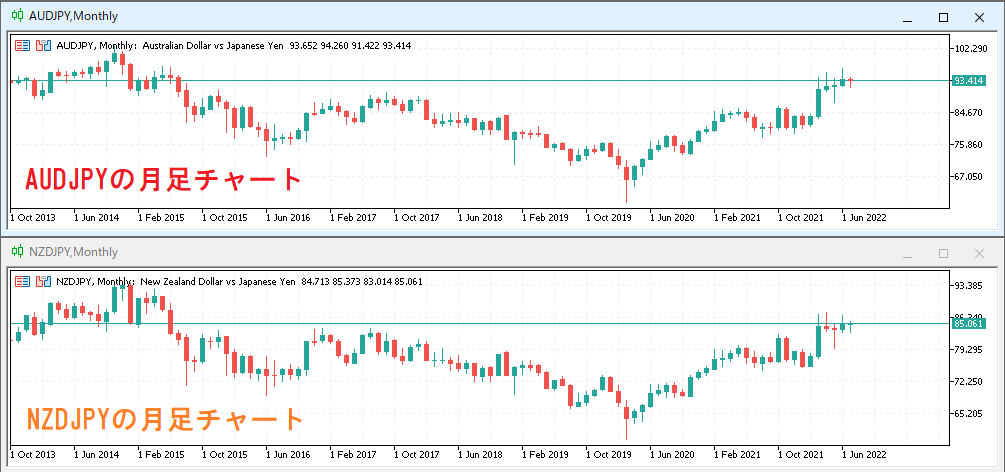
Task: Click the NZDJPY window title bar chart icon
Action: click(x=18, y=252)
